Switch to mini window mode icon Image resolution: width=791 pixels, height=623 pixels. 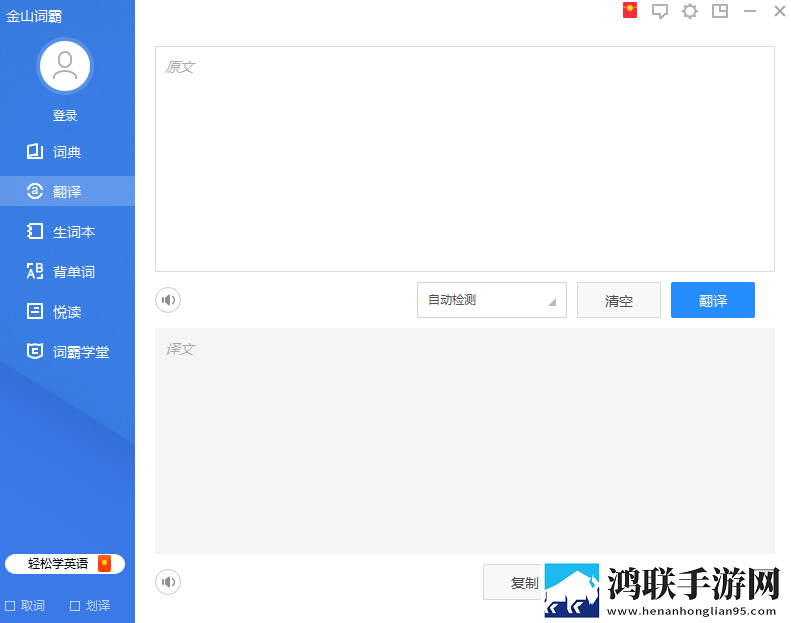click(x=720, y=11)
